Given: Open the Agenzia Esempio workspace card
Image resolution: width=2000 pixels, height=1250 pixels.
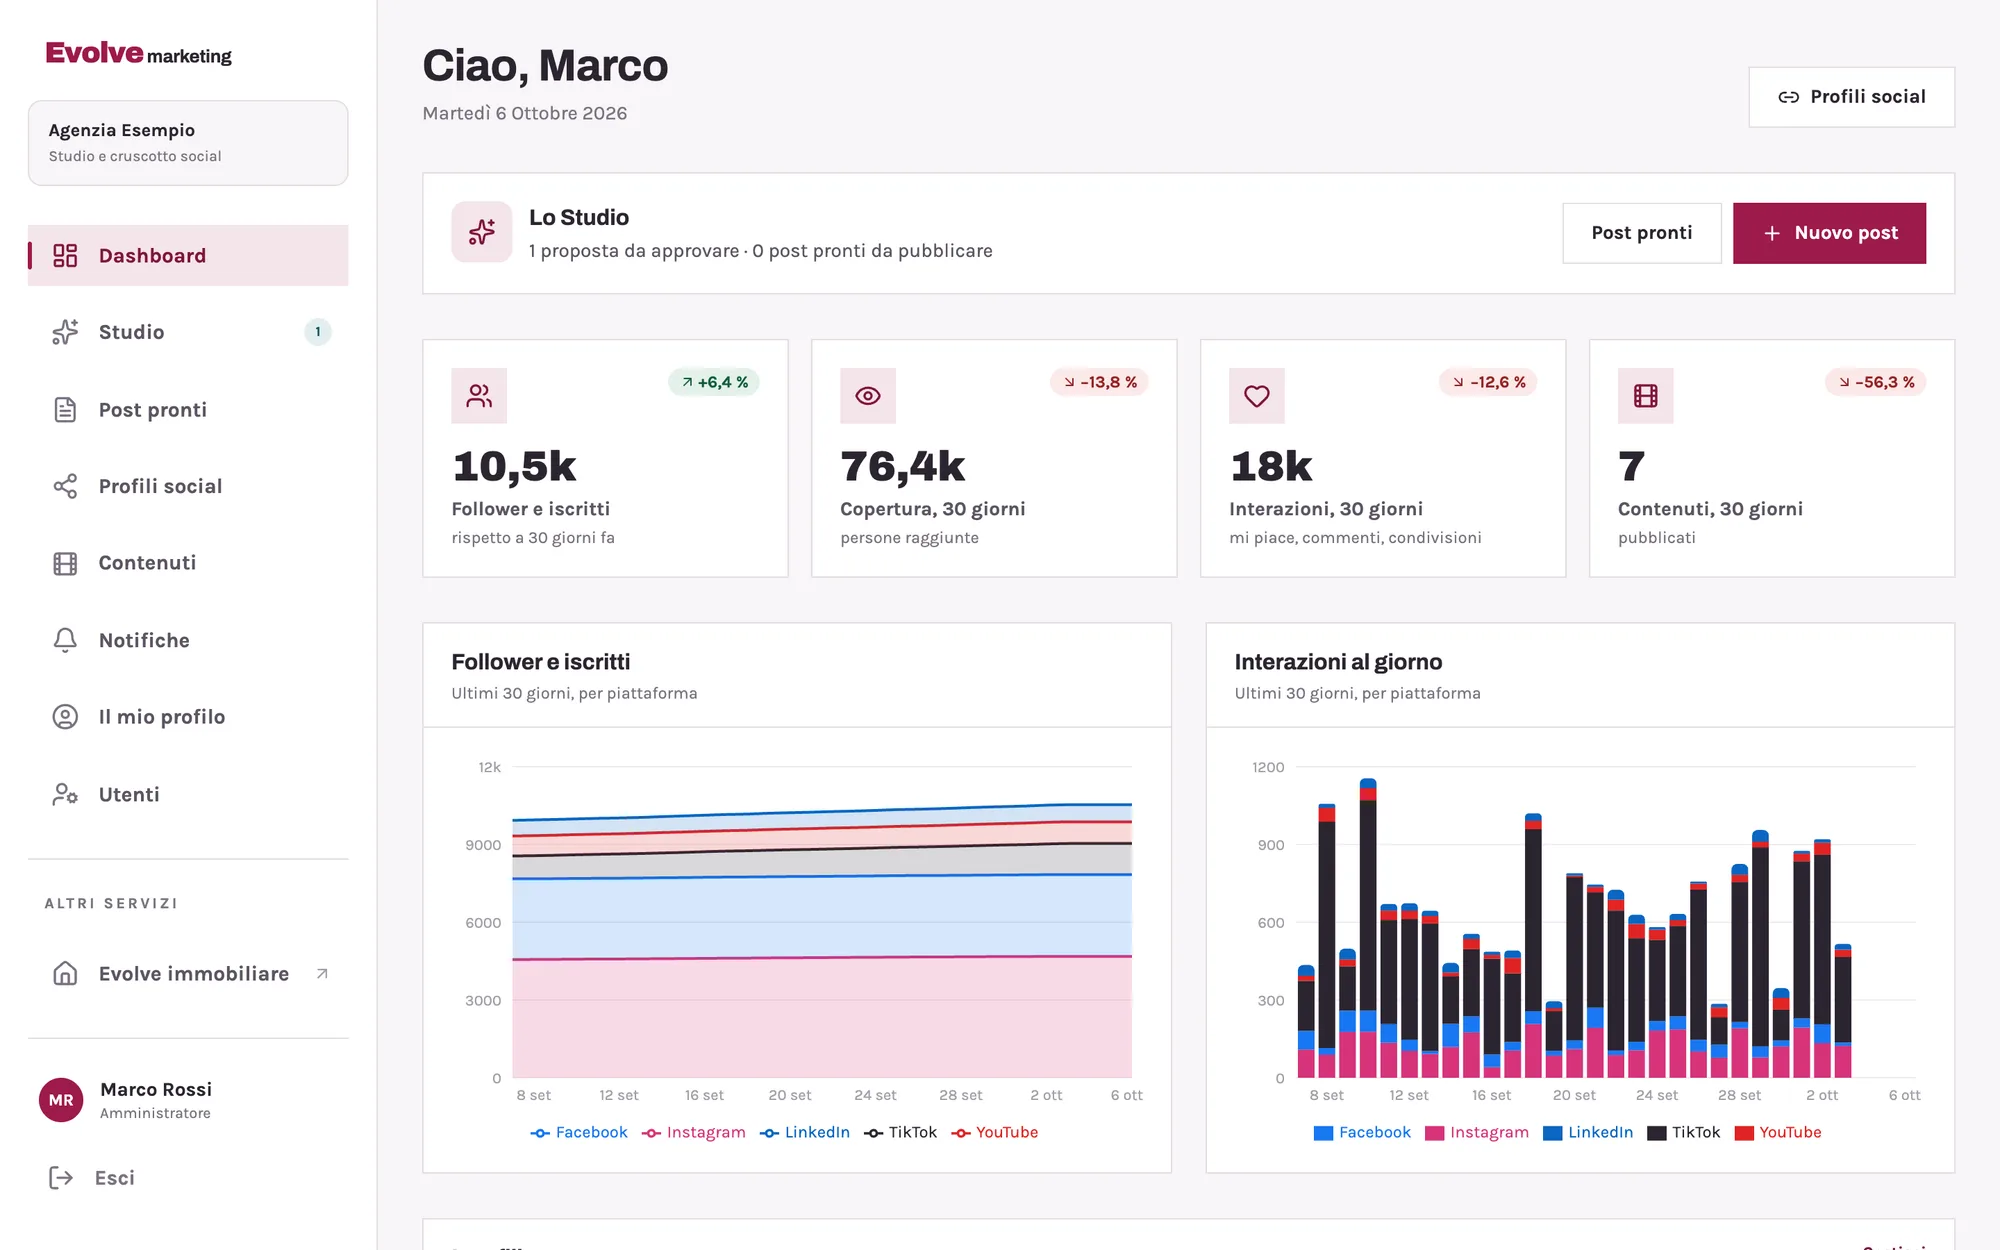Looking at the screenshot, I should 188,142.
